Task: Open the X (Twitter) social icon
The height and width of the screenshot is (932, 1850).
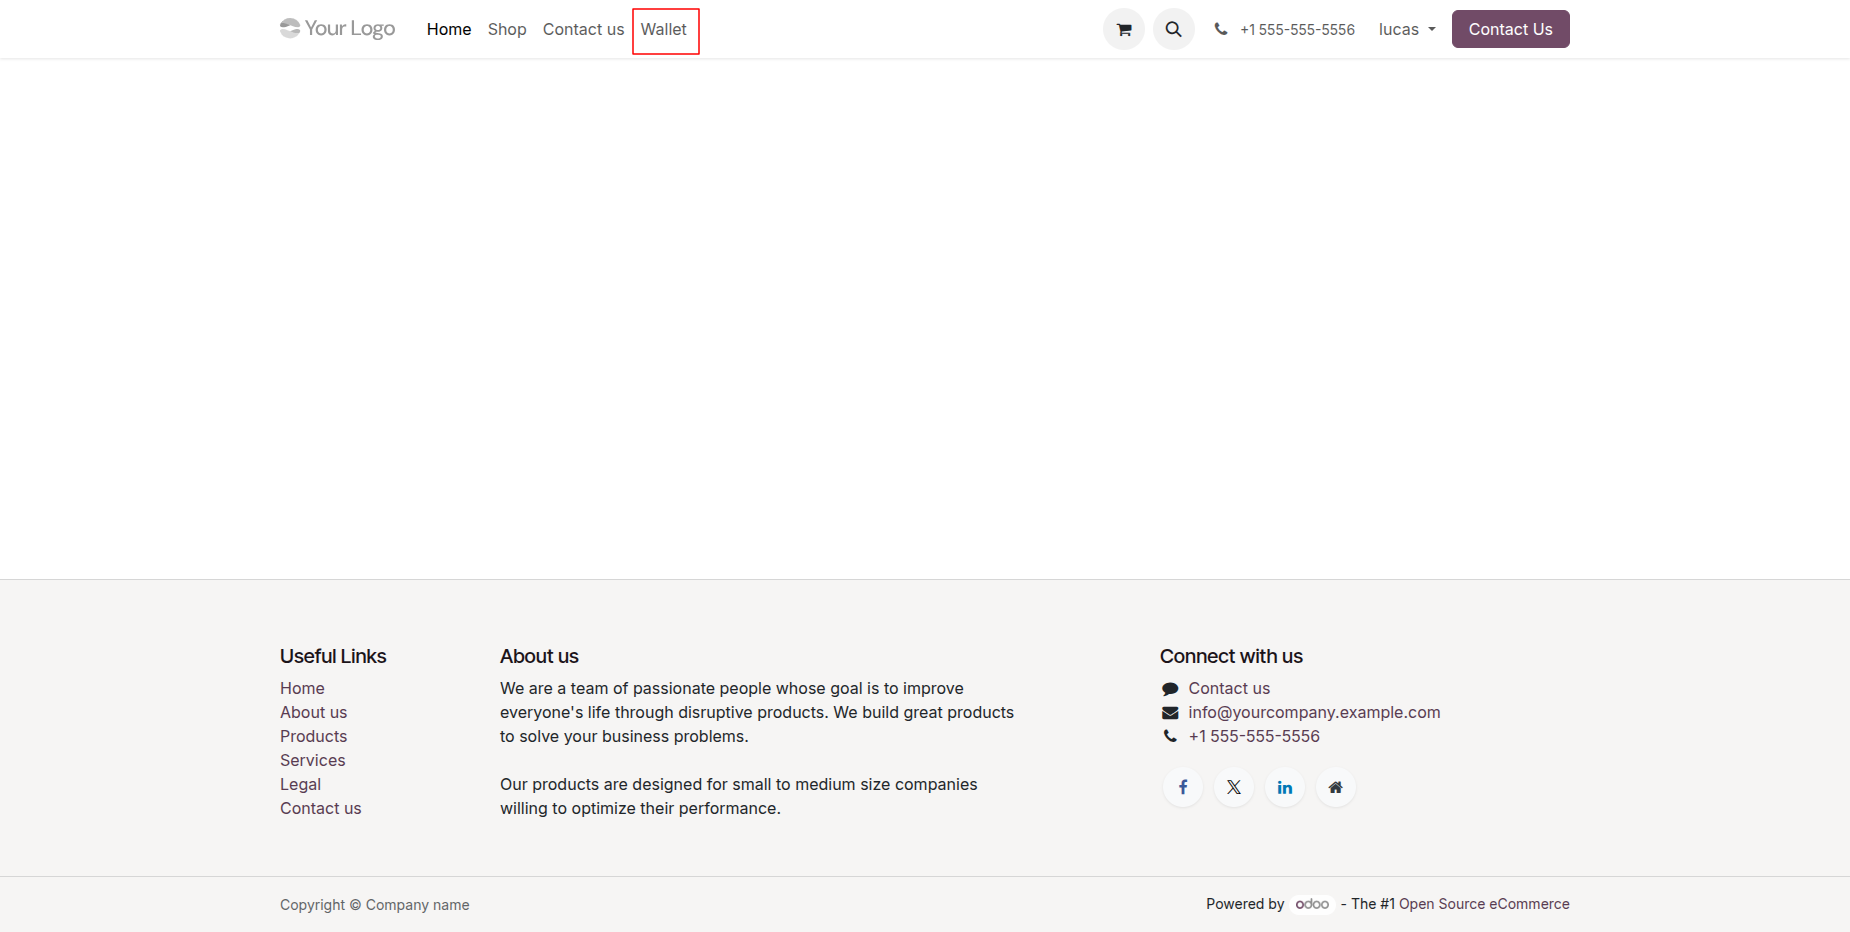Action: point(1234,787)
